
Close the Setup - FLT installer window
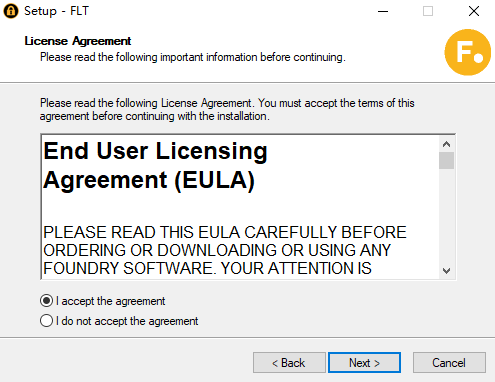tap(474, 11)
